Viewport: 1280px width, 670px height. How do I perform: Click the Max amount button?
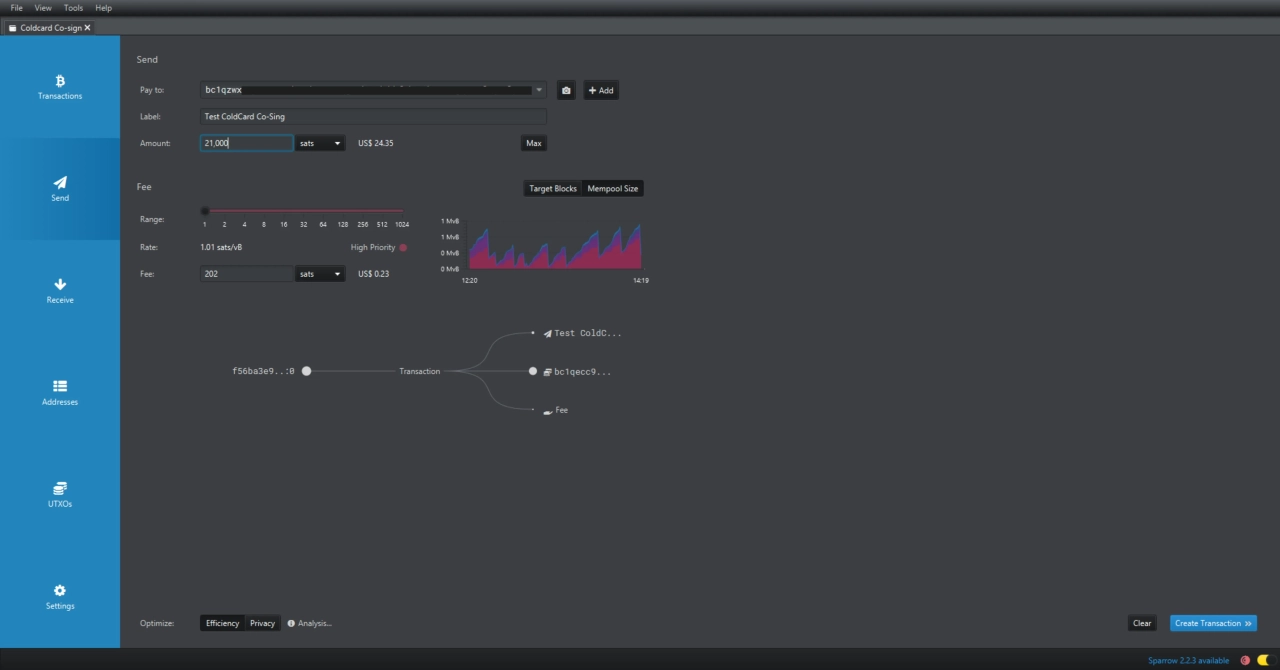534,143
